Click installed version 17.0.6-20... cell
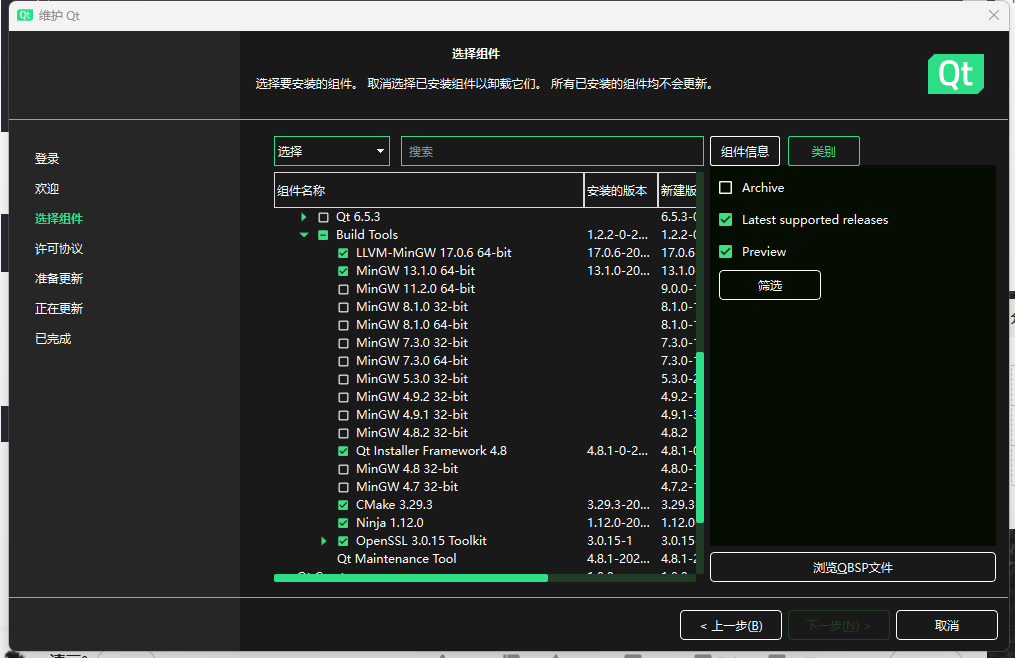1015x658 pixels. (618, 253)
